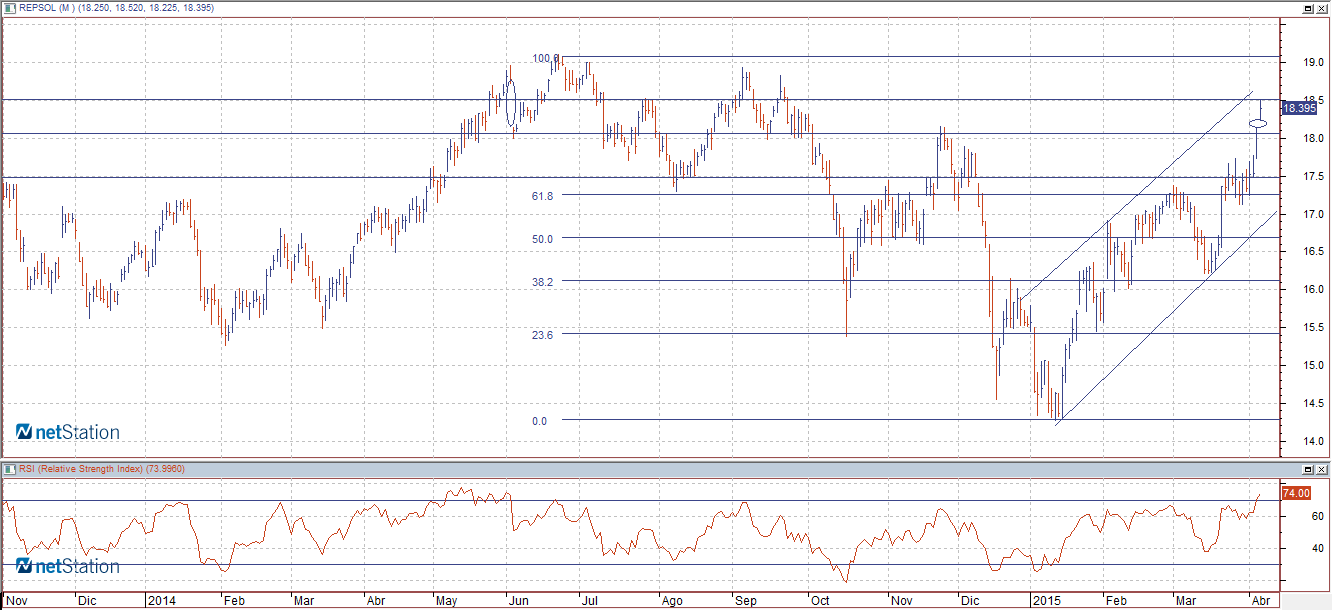The width and height of the screenshot is (1332, 610).
Task: Select the 38.2 Fibonacci retracement label
Action: 542,282
